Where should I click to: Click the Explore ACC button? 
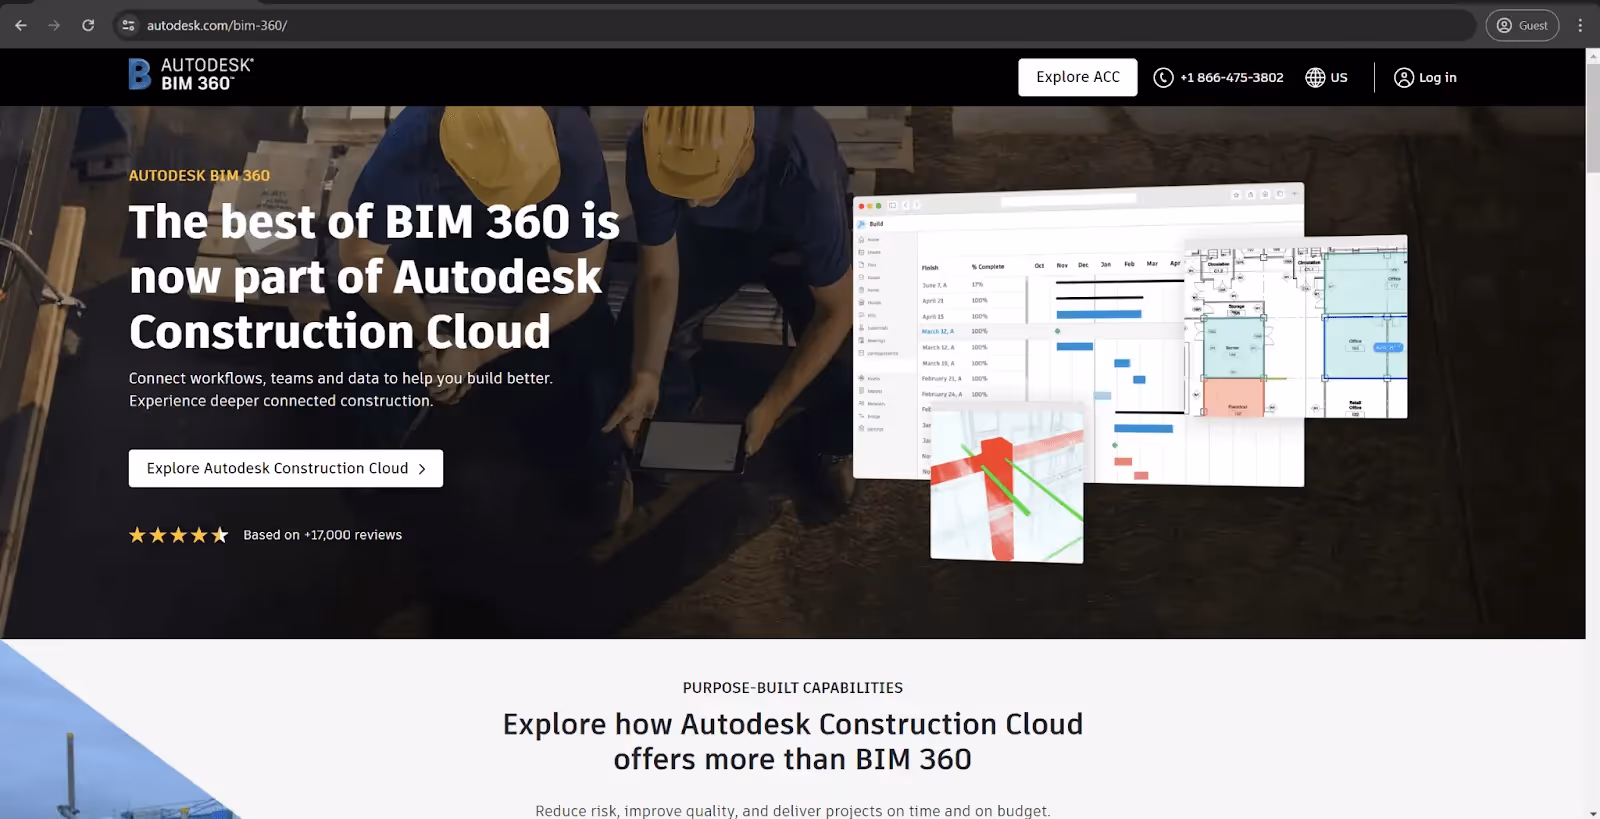pyautogui.click(x=1078, y=77)
